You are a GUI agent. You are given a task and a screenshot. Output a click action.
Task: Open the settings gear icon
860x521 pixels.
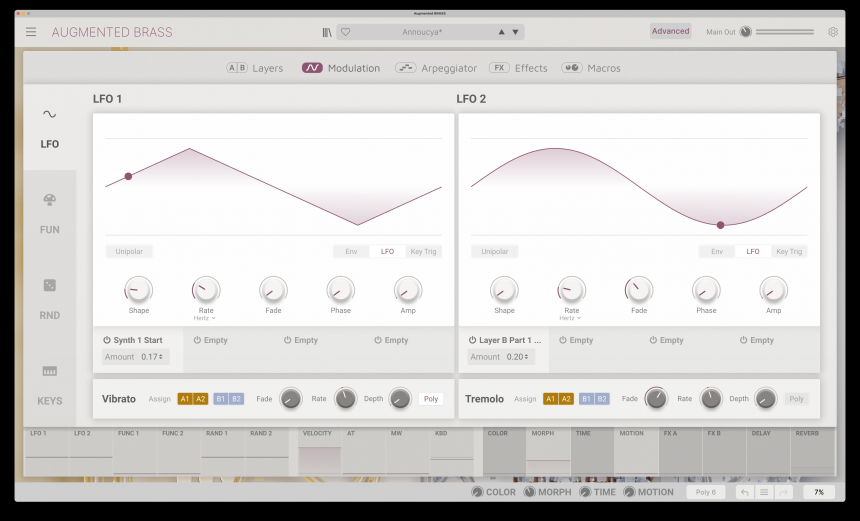(x=833, y=32)
